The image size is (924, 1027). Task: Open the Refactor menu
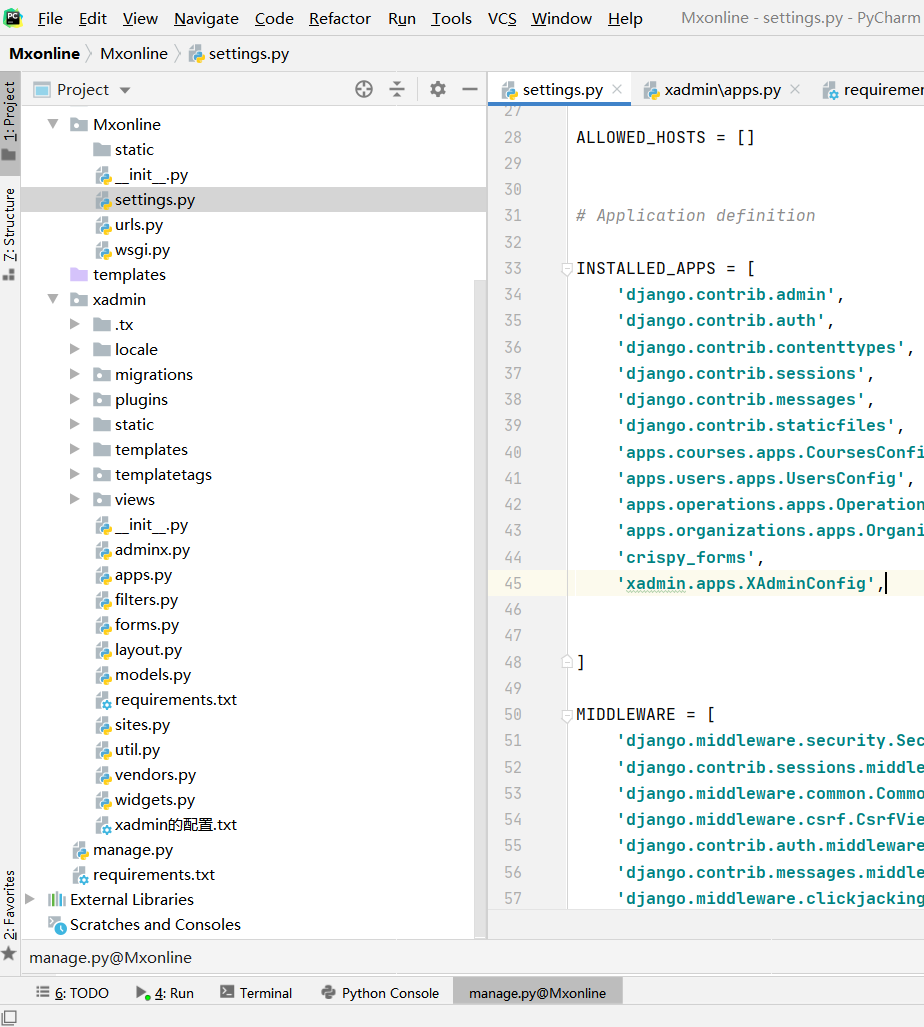coord(340,18)
